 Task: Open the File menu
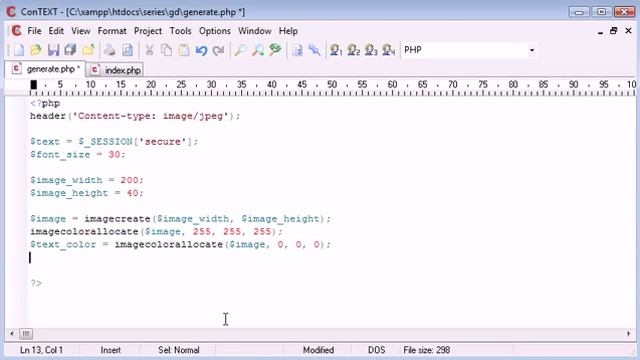[x=34, y=31]
